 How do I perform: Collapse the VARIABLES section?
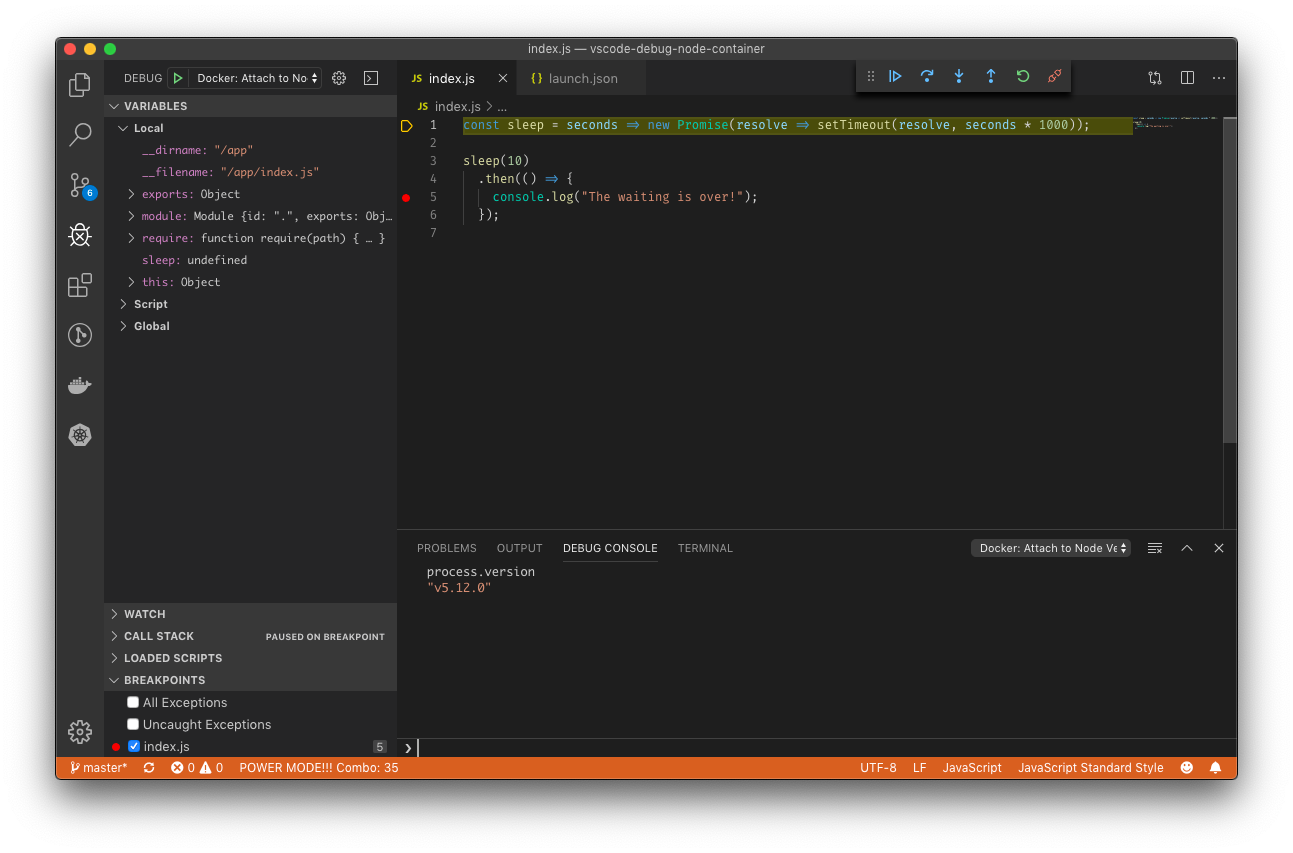coord(250,106)
